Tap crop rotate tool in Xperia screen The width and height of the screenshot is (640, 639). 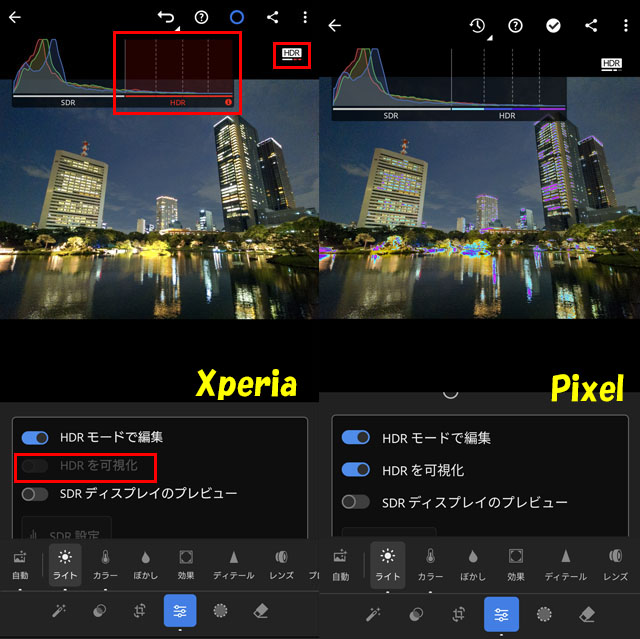tap(140, 611)
